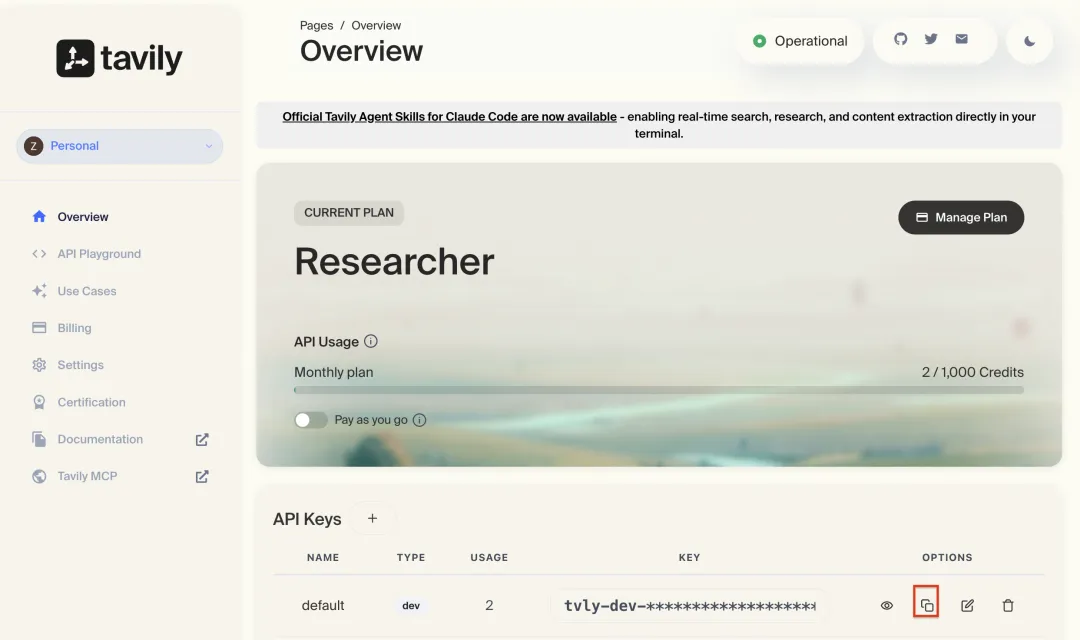
Task: Open Documentation link in sidebar
Action: coord(101,440)
